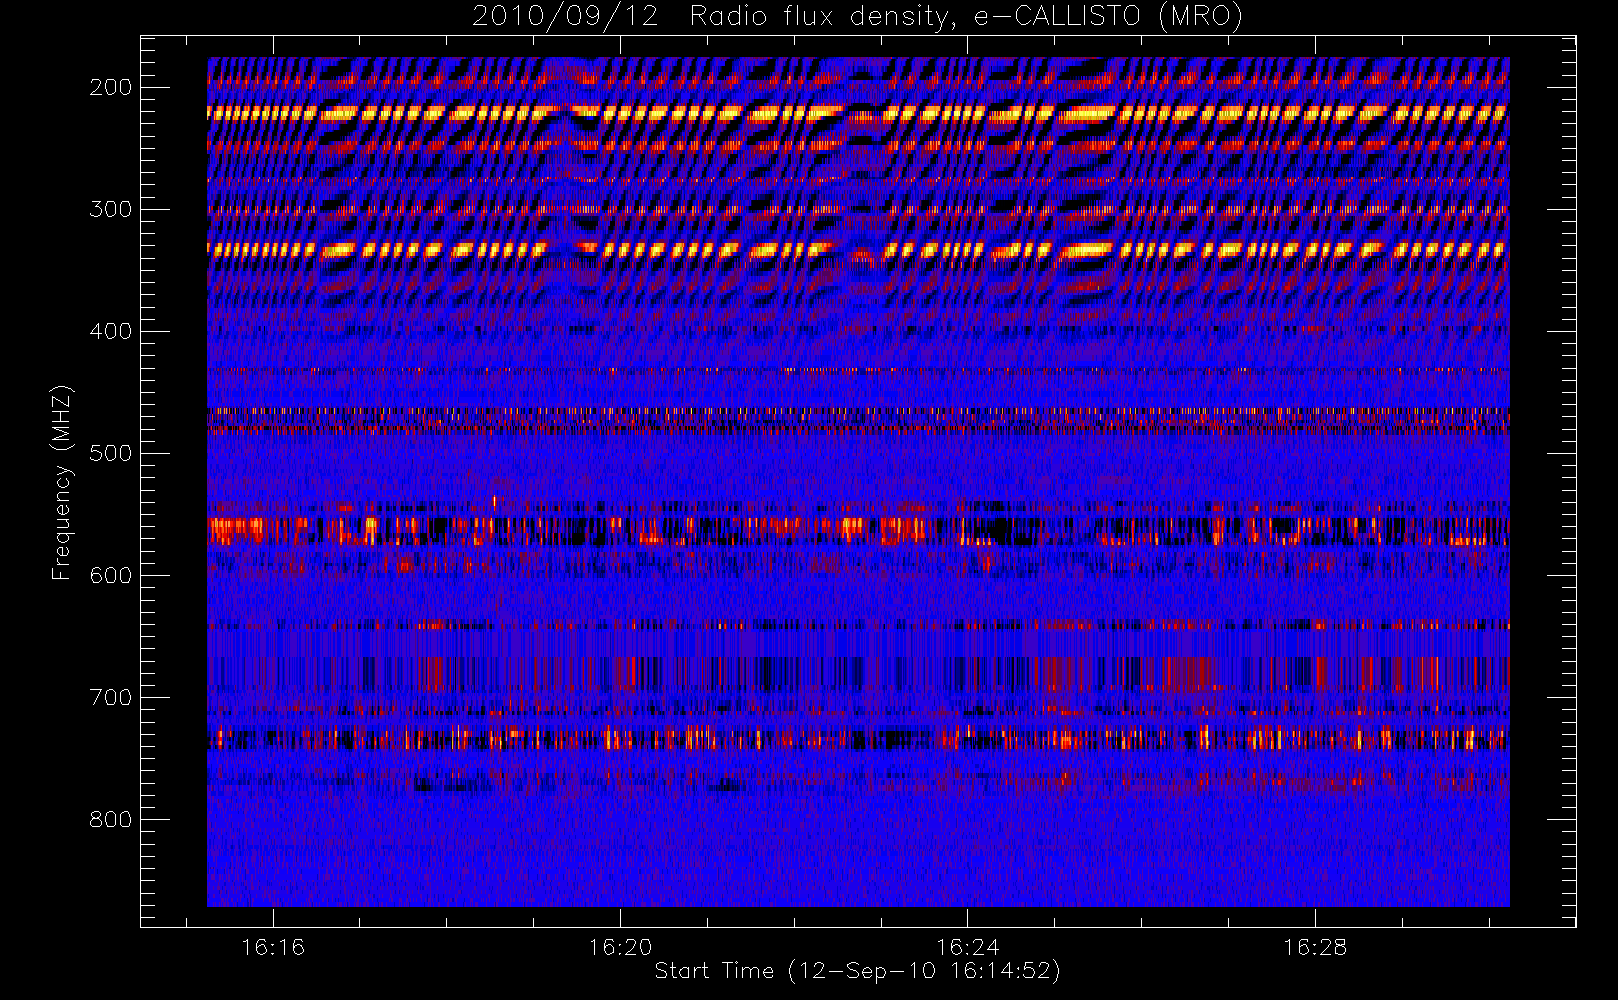Click the 400 frequency tick label
This screenshot has width=1618, height=1000.
pyautogui.click(x=111, y=331)
